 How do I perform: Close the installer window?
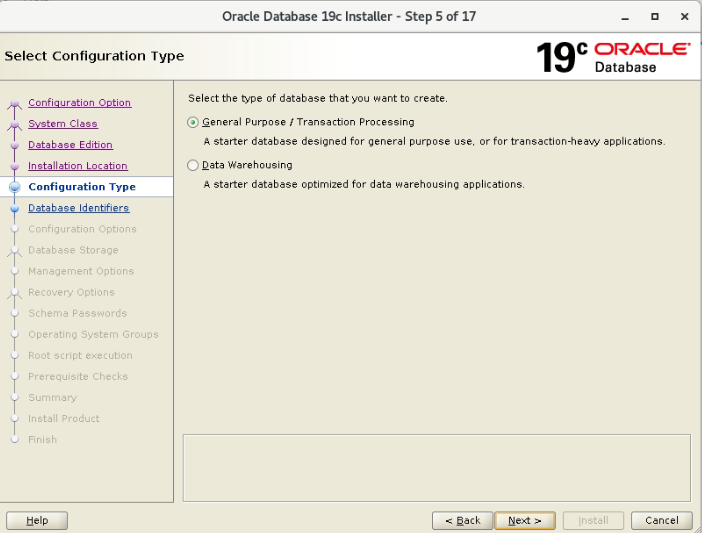(684, 17)
